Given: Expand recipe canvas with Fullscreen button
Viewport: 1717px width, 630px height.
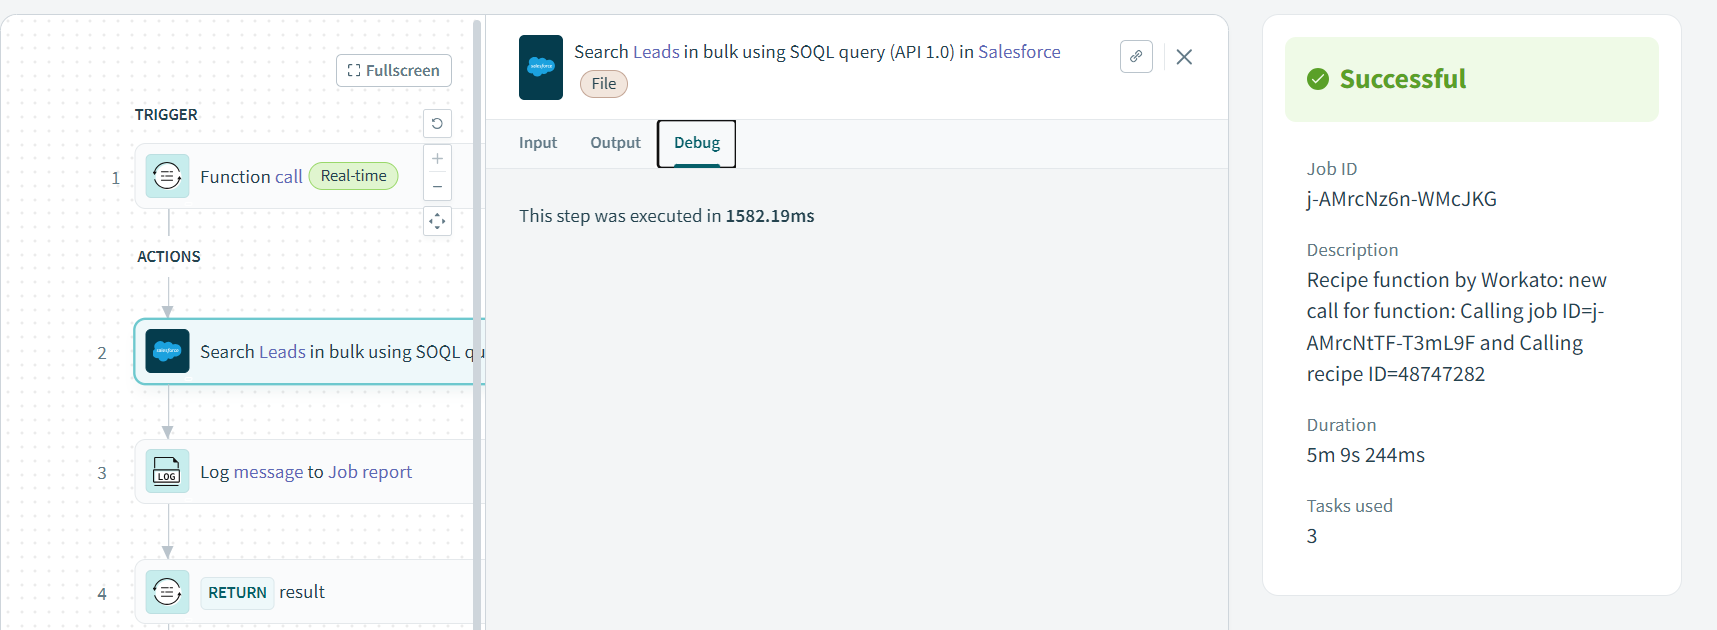Looking at the screenshot, I should pos(394,71).
